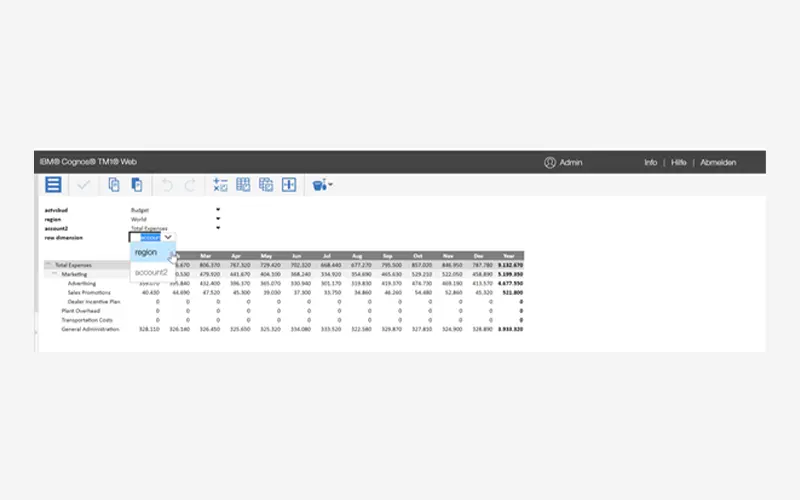Click the Hilfe link
This screenshot has width=800, height=500.
(679, 162)
